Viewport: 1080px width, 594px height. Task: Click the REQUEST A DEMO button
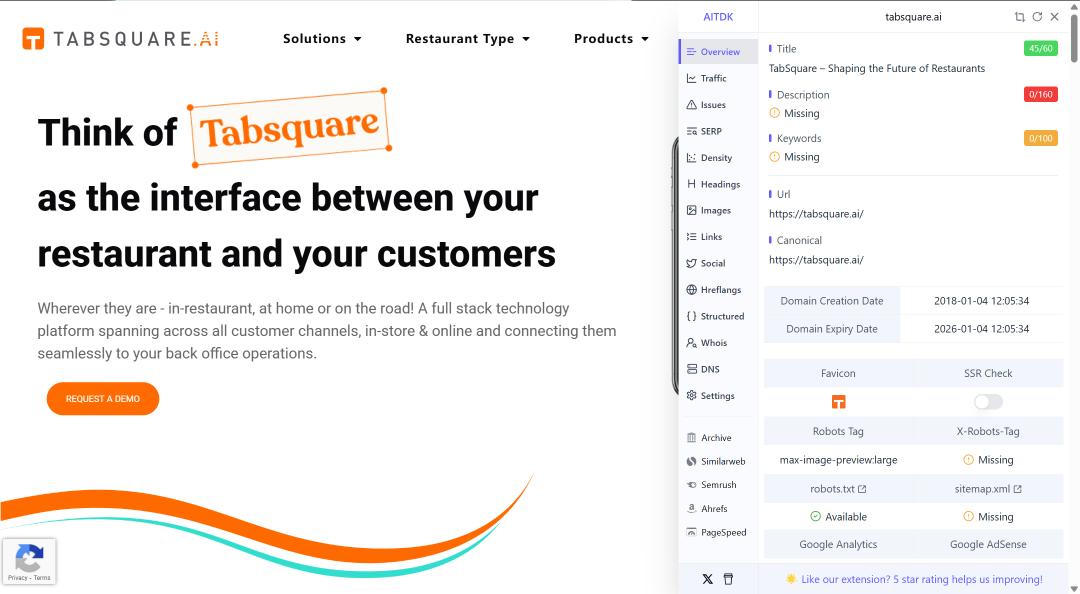click(103, 399)
